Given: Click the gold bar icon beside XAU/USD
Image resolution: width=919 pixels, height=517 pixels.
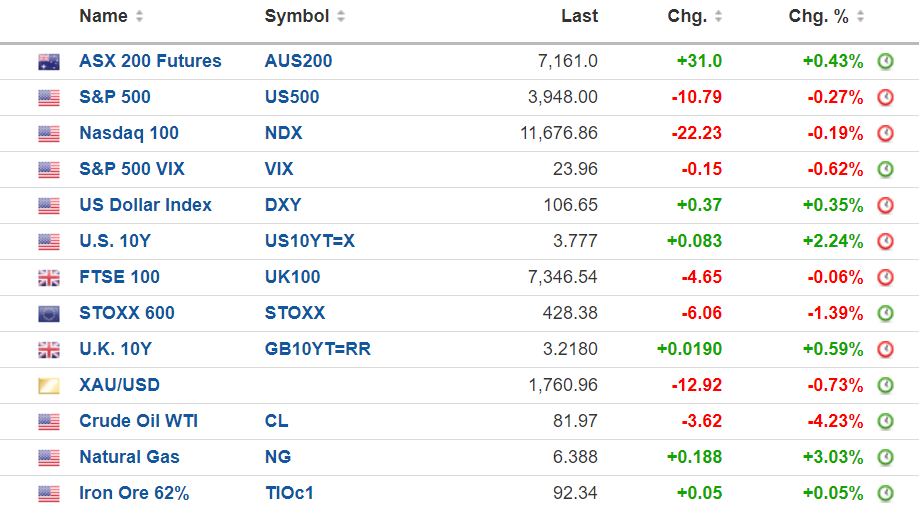Looking at the screenshot, I should click(49, 385).
